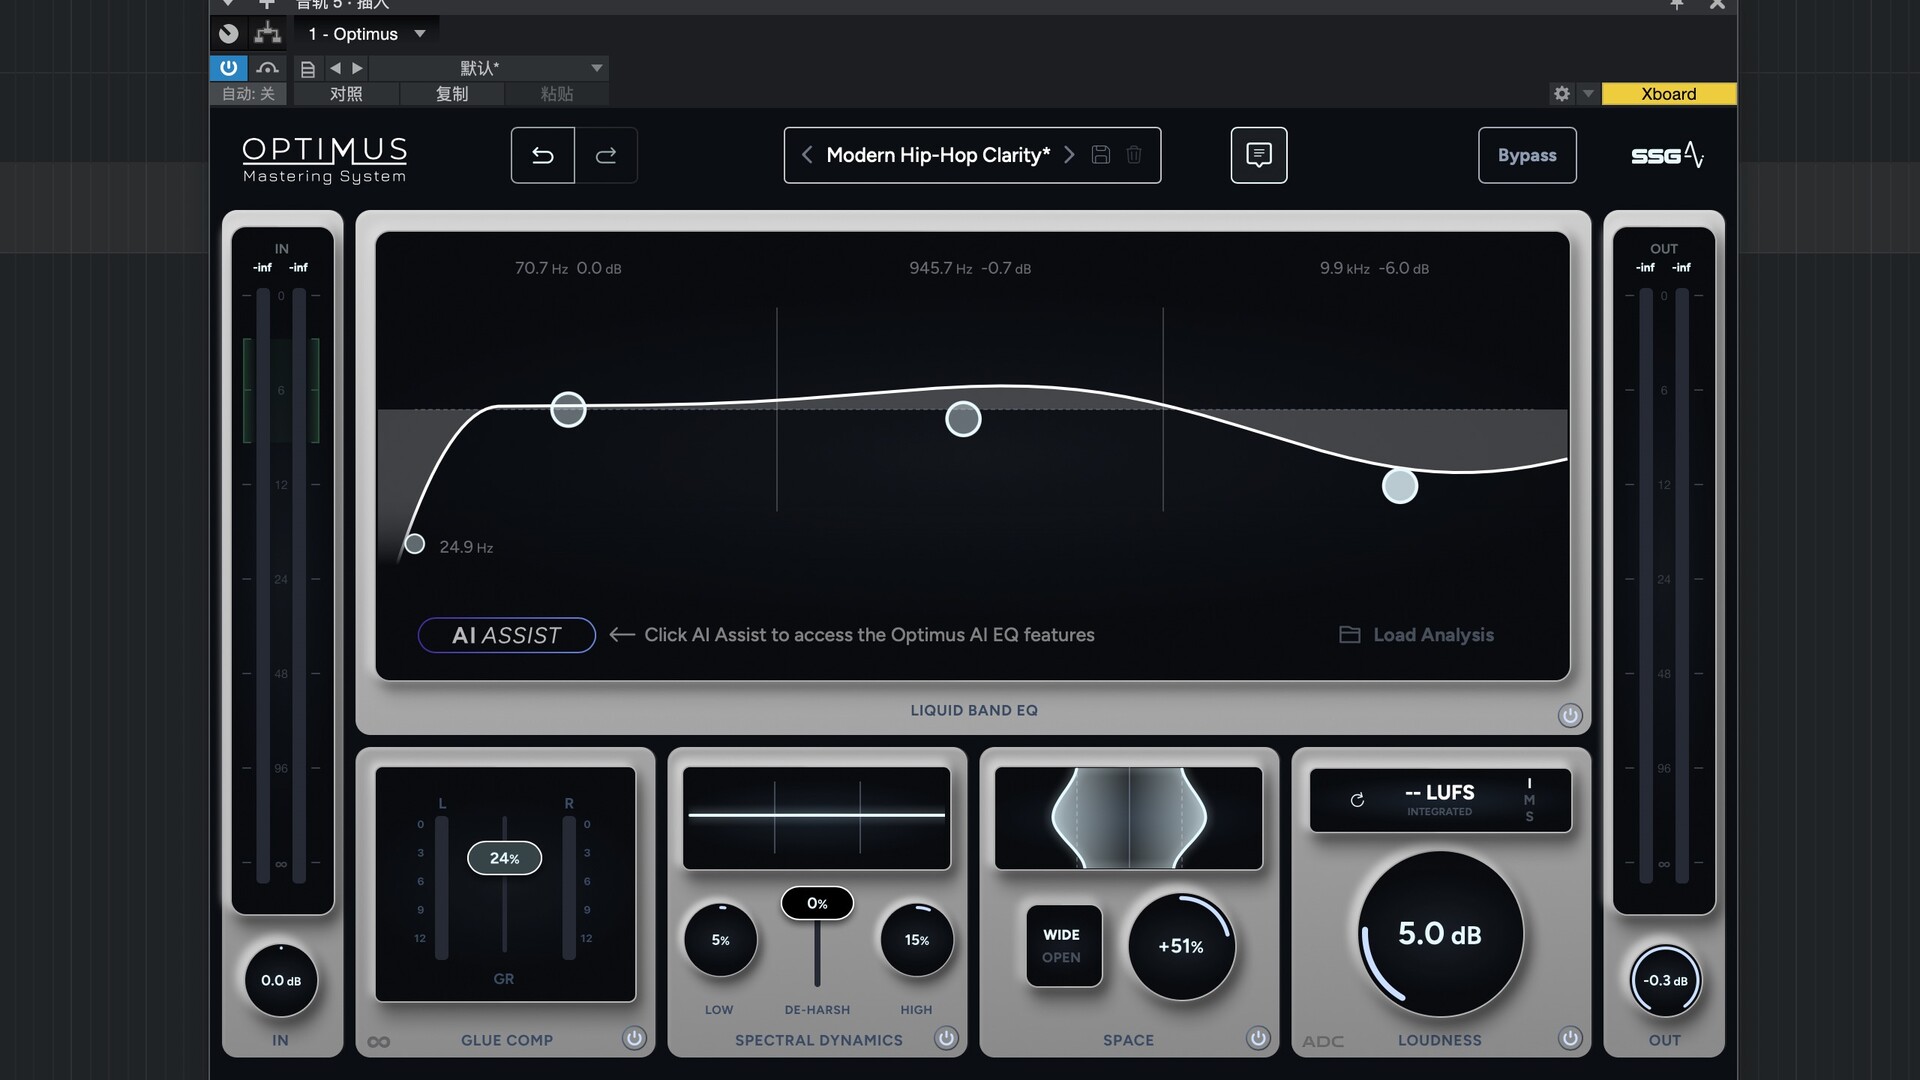
Task: Click the 复制 copy menu item
Action: point(452,94)
